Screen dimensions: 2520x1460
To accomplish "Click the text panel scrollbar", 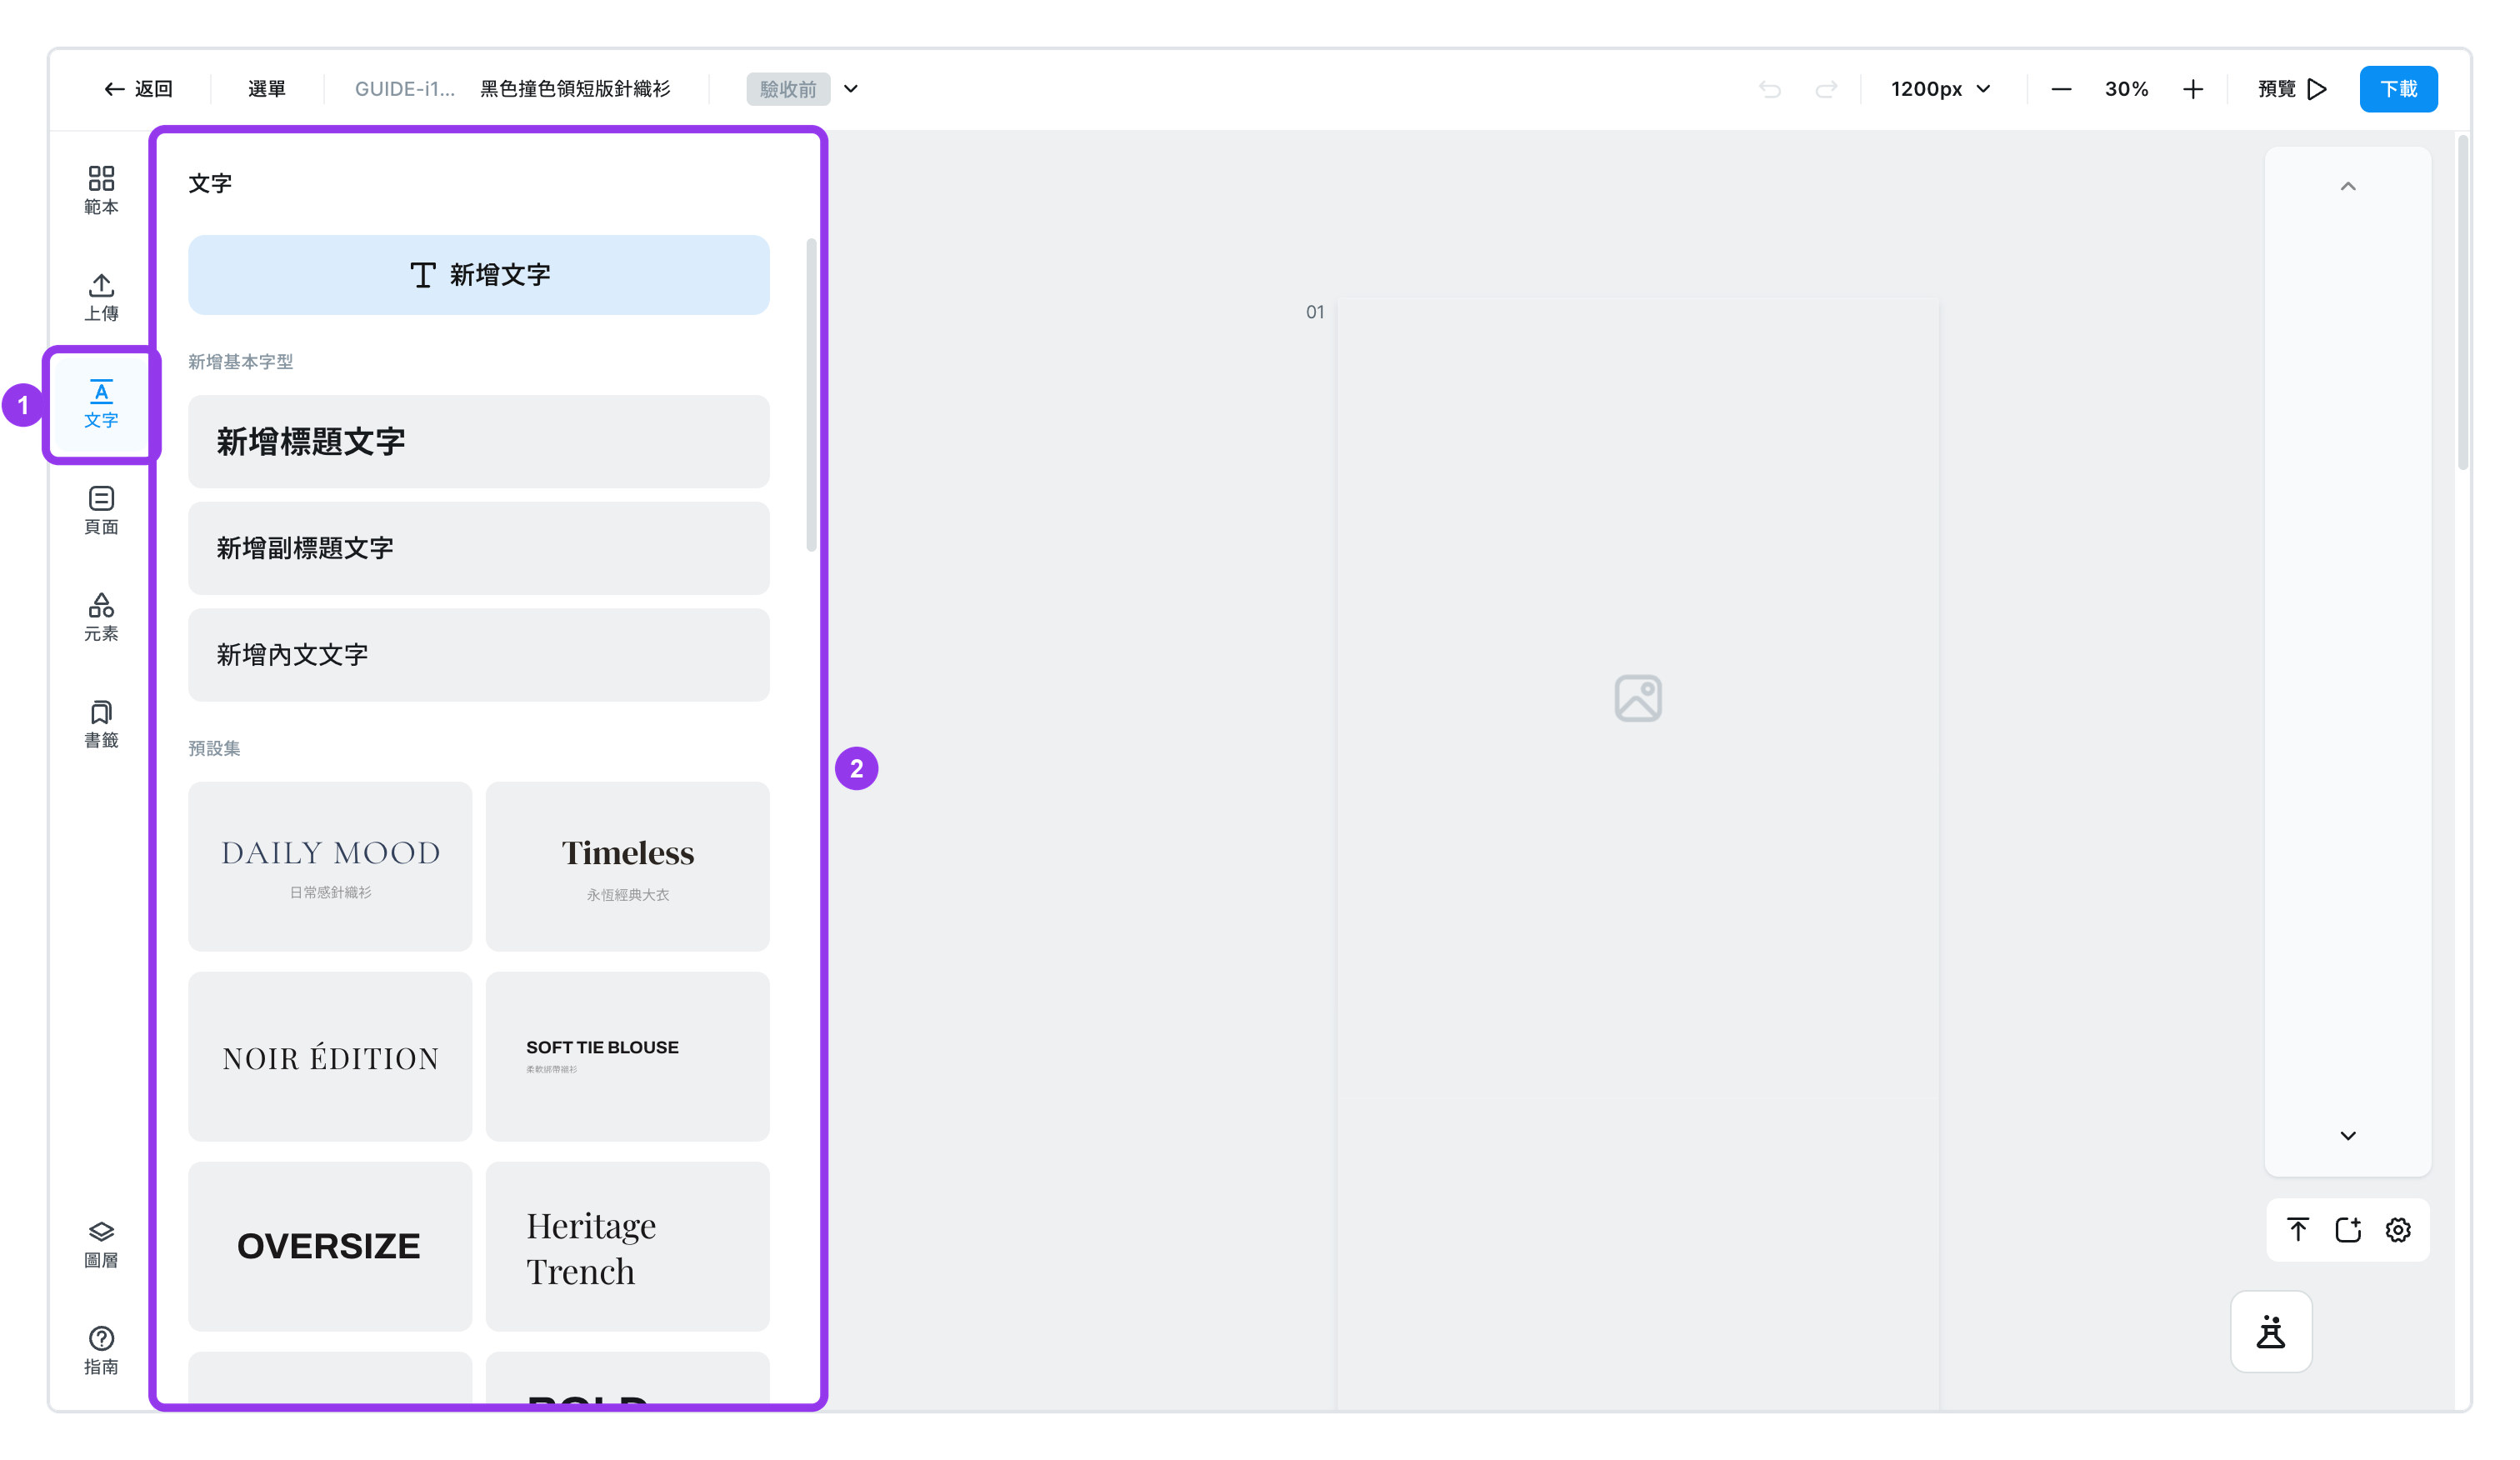I will (x=811, y=395).
